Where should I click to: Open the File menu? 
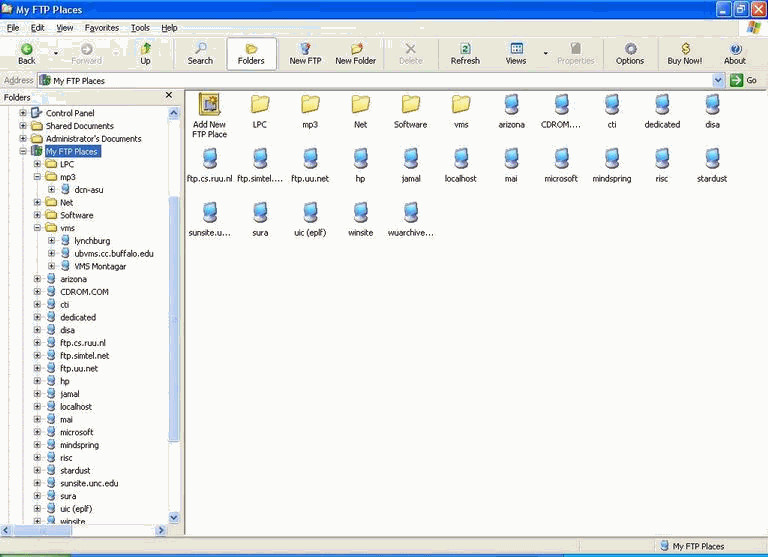[13, 28]
